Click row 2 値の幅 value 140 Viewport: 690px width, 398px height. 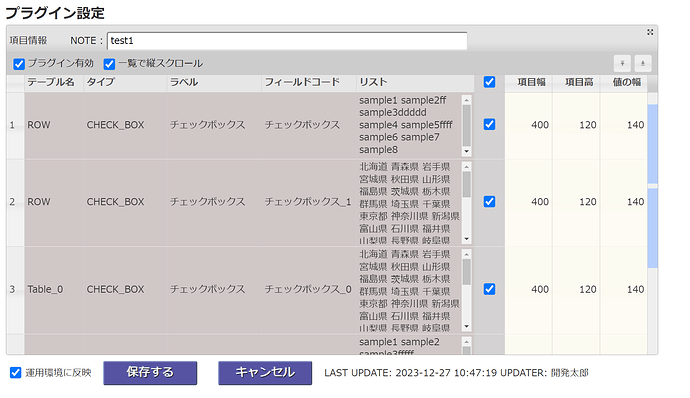(x=624, y=203)
